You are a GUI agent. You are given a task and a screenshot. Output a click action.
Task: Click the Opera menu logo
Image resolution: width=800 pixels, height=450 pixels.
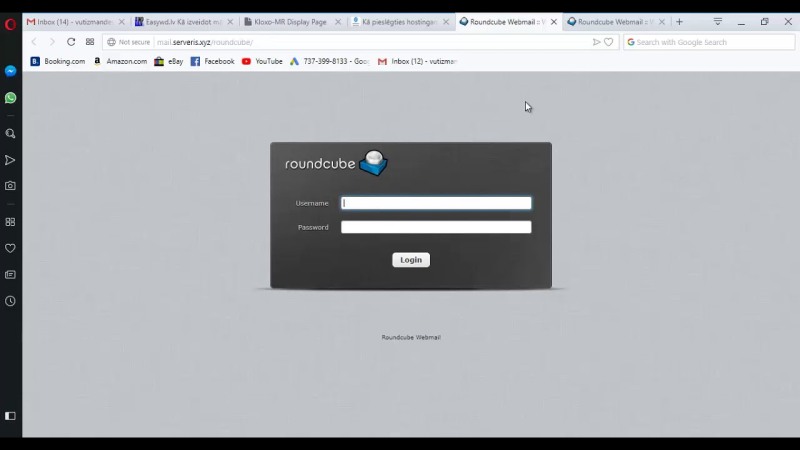click(10, 22)
